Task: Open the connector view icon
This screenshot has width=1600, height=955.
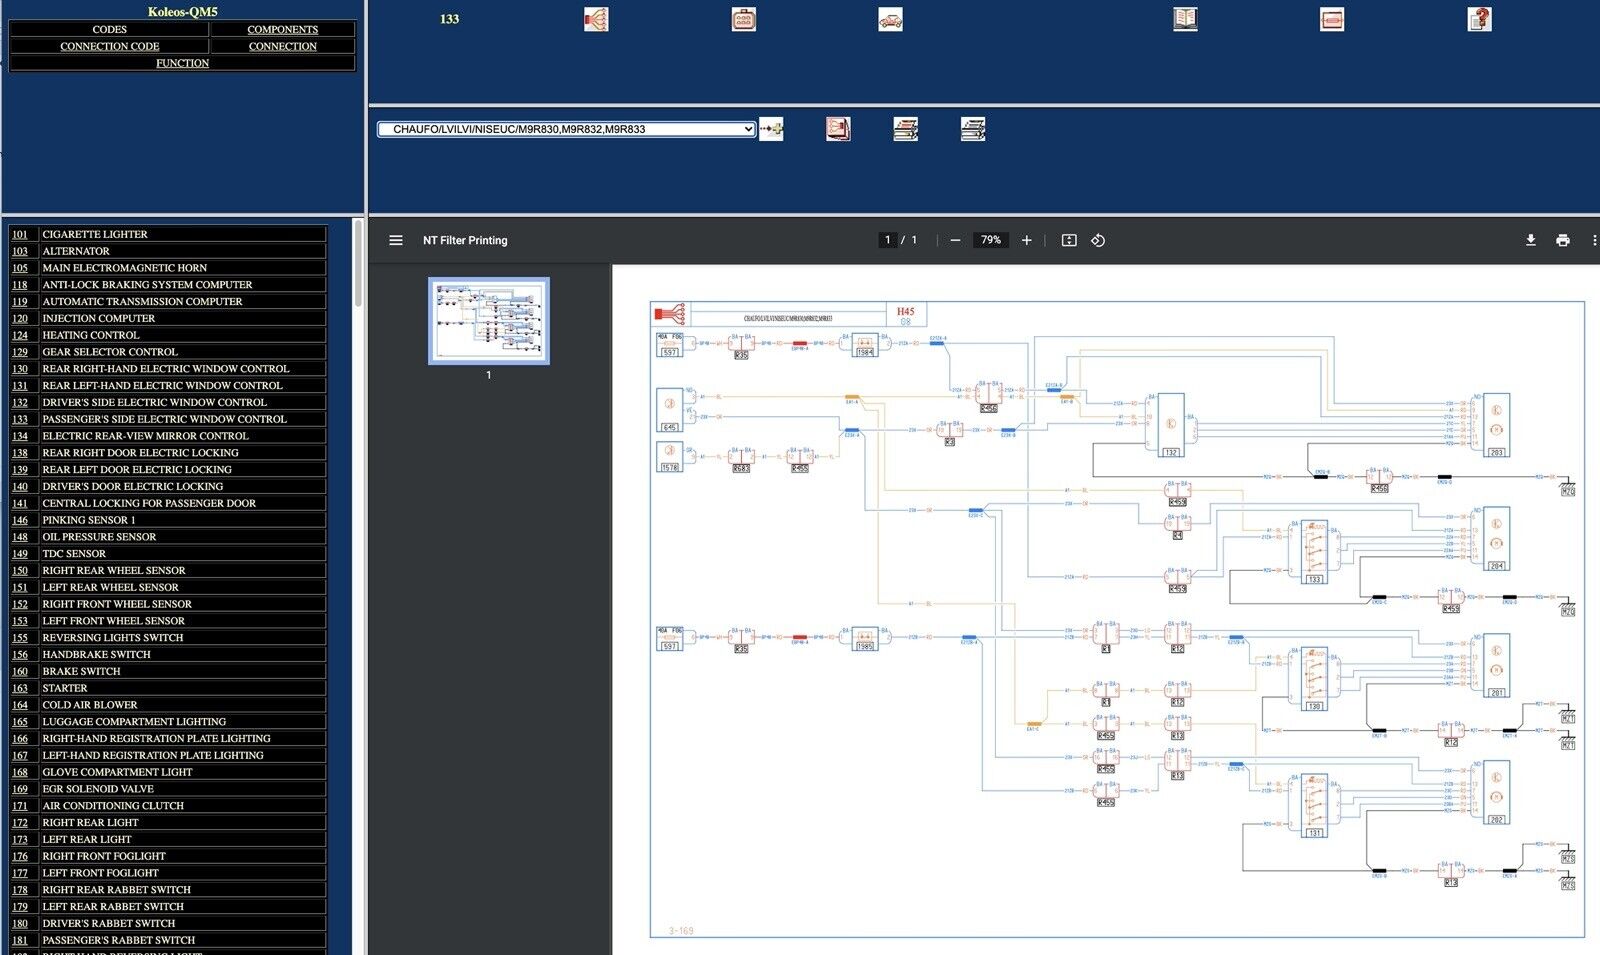Action: coord(743,19)
